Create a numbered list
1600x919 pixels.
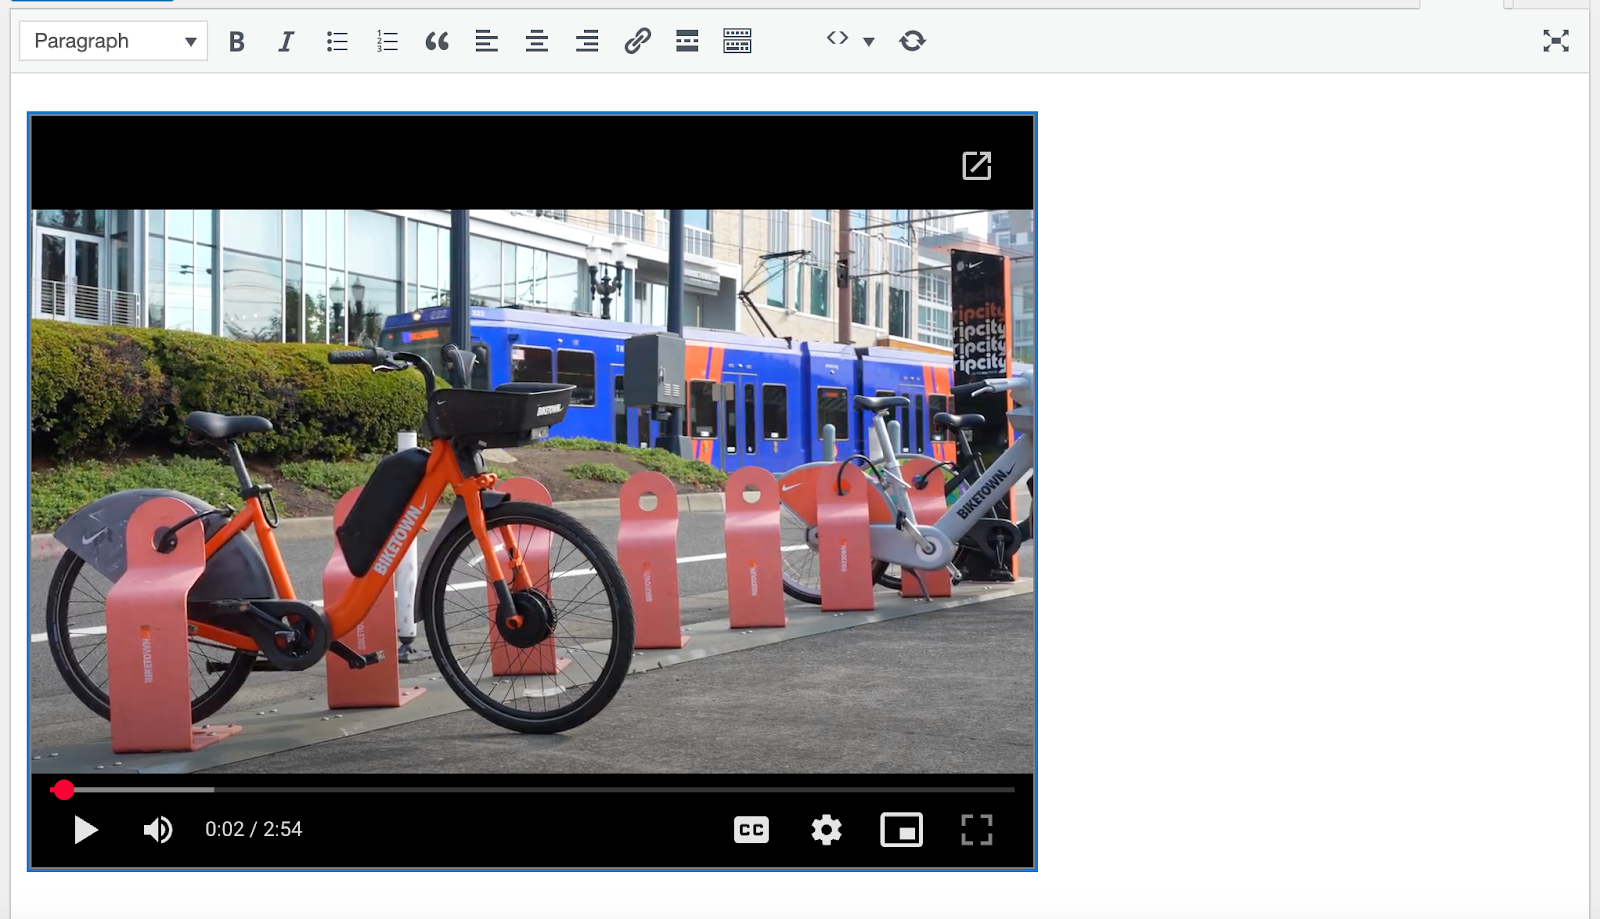click(x=387, y=41)
